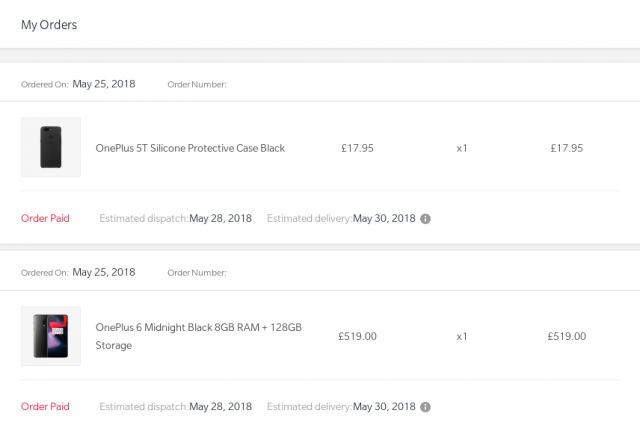Click the x1 quantity for the silicone case
This screenshot has height=431, width=640.
pyautogui.click(x=462, y=148)
